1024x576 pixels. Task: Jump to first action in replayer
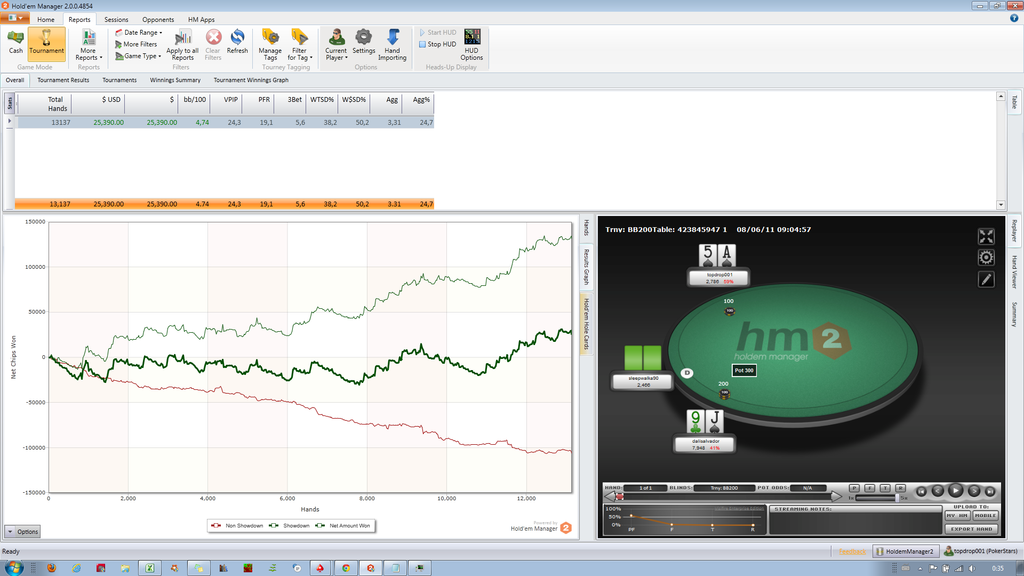click(921, 491)
